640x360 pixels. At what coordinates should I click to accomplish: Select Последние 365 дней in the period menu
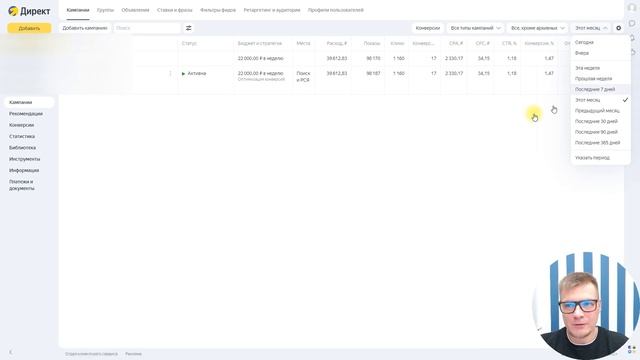(x=600, y=143)
